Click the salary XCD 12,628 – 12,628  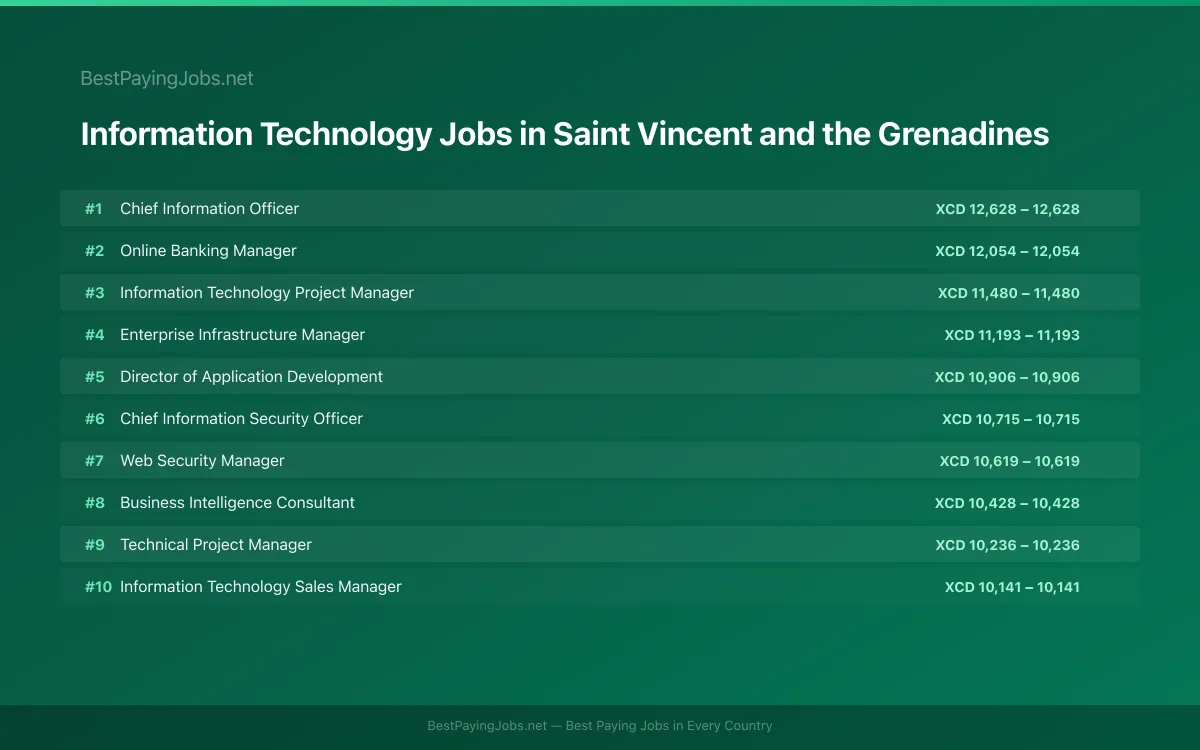1008,209
